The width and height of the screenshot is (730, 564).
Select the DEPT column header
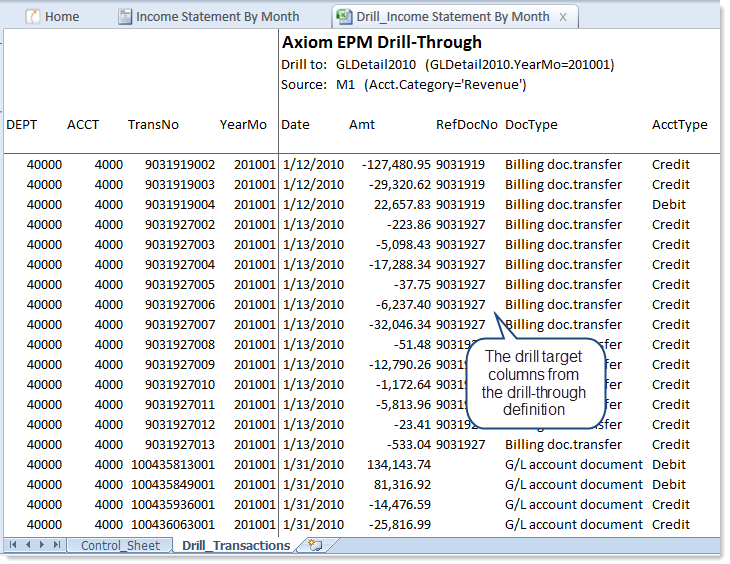coord(21,125)
